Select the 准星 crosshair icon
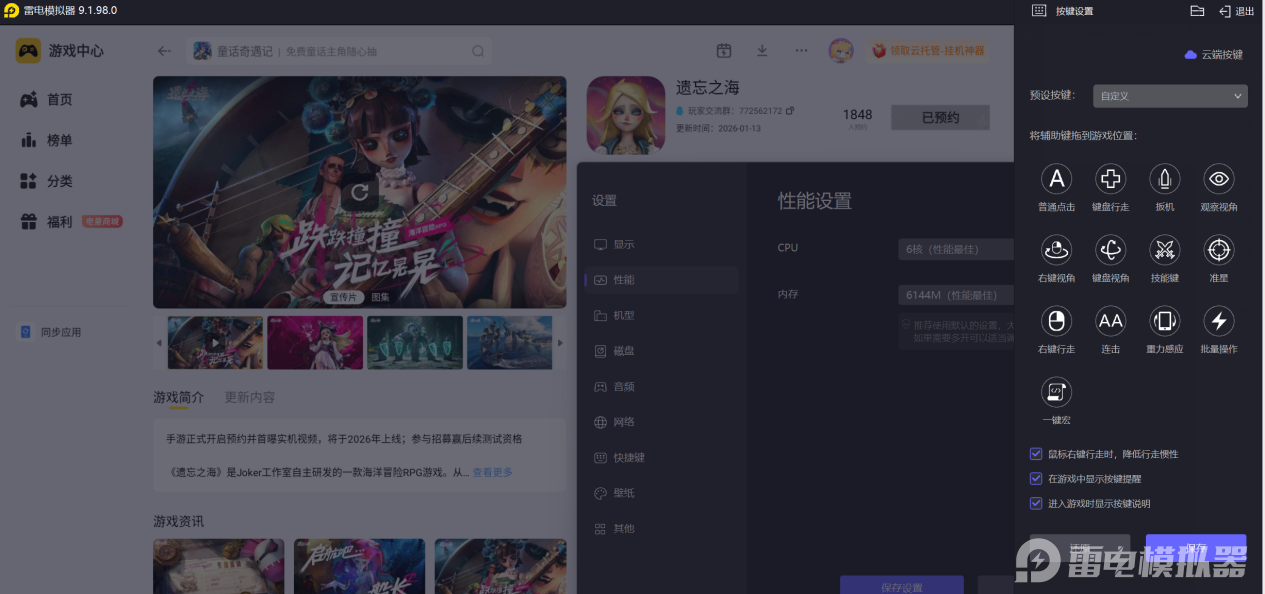Viewport: 1265px width, 594px height. [1219, 249]
